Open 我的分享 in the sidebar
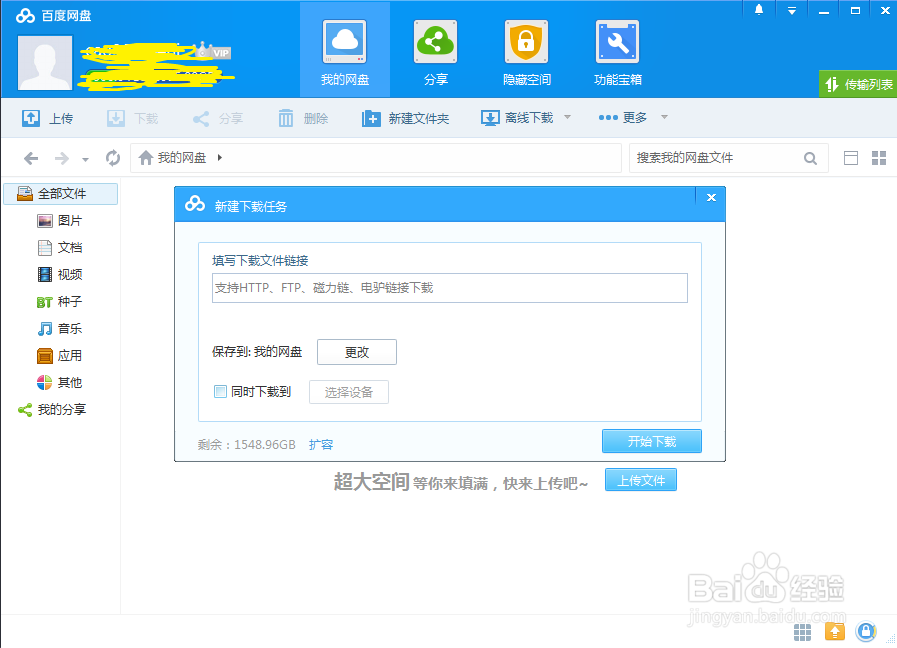Screen dimensions: 897x648 (x=52, y=410)
